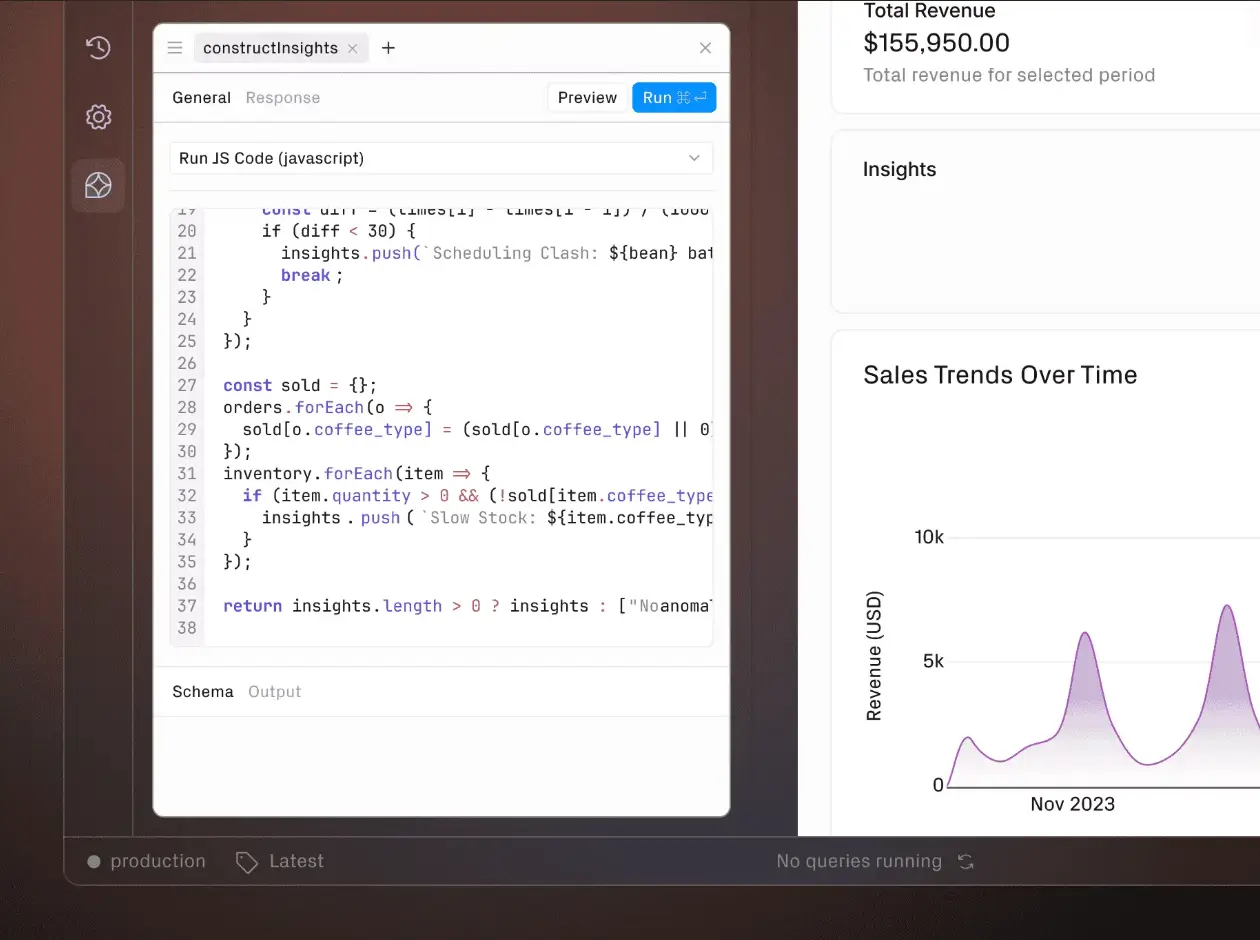Click the 5k y-axis label
The image size is (1260, 940).
coord(933,661)
